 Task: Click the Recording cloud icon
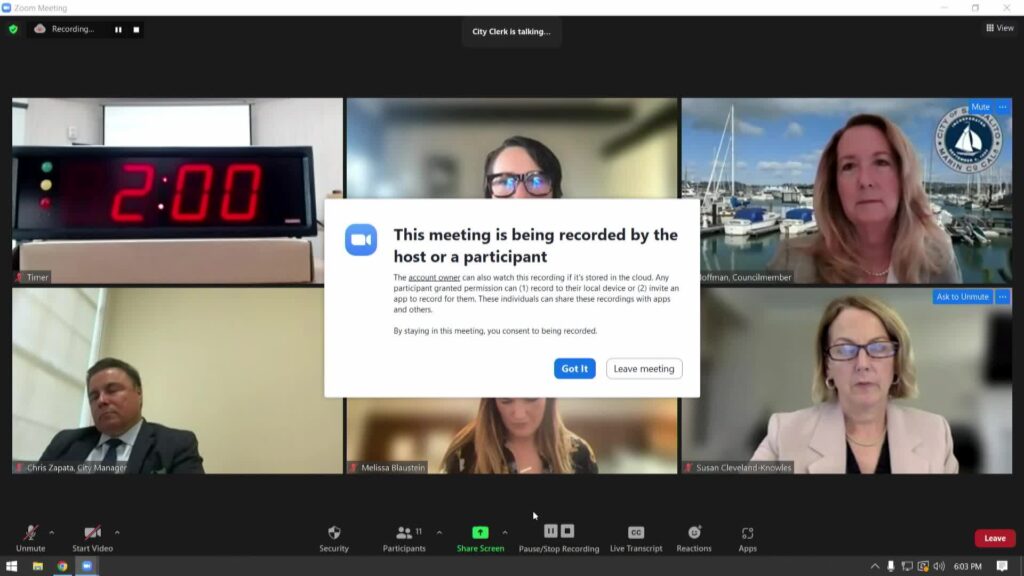tap(40, 29)
